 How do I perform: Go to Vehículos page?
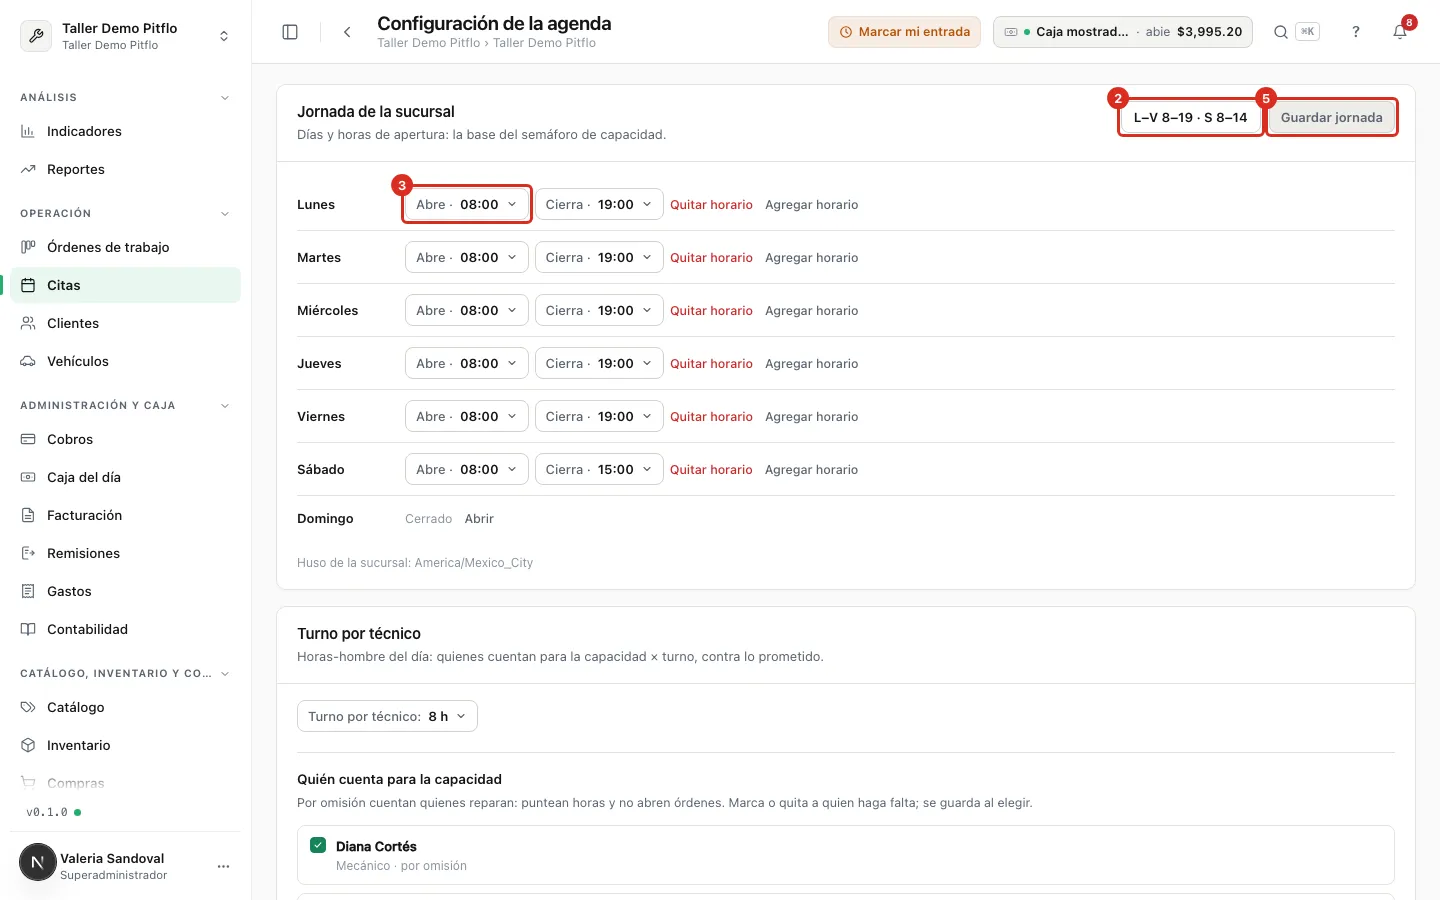(x=126, y=361)
